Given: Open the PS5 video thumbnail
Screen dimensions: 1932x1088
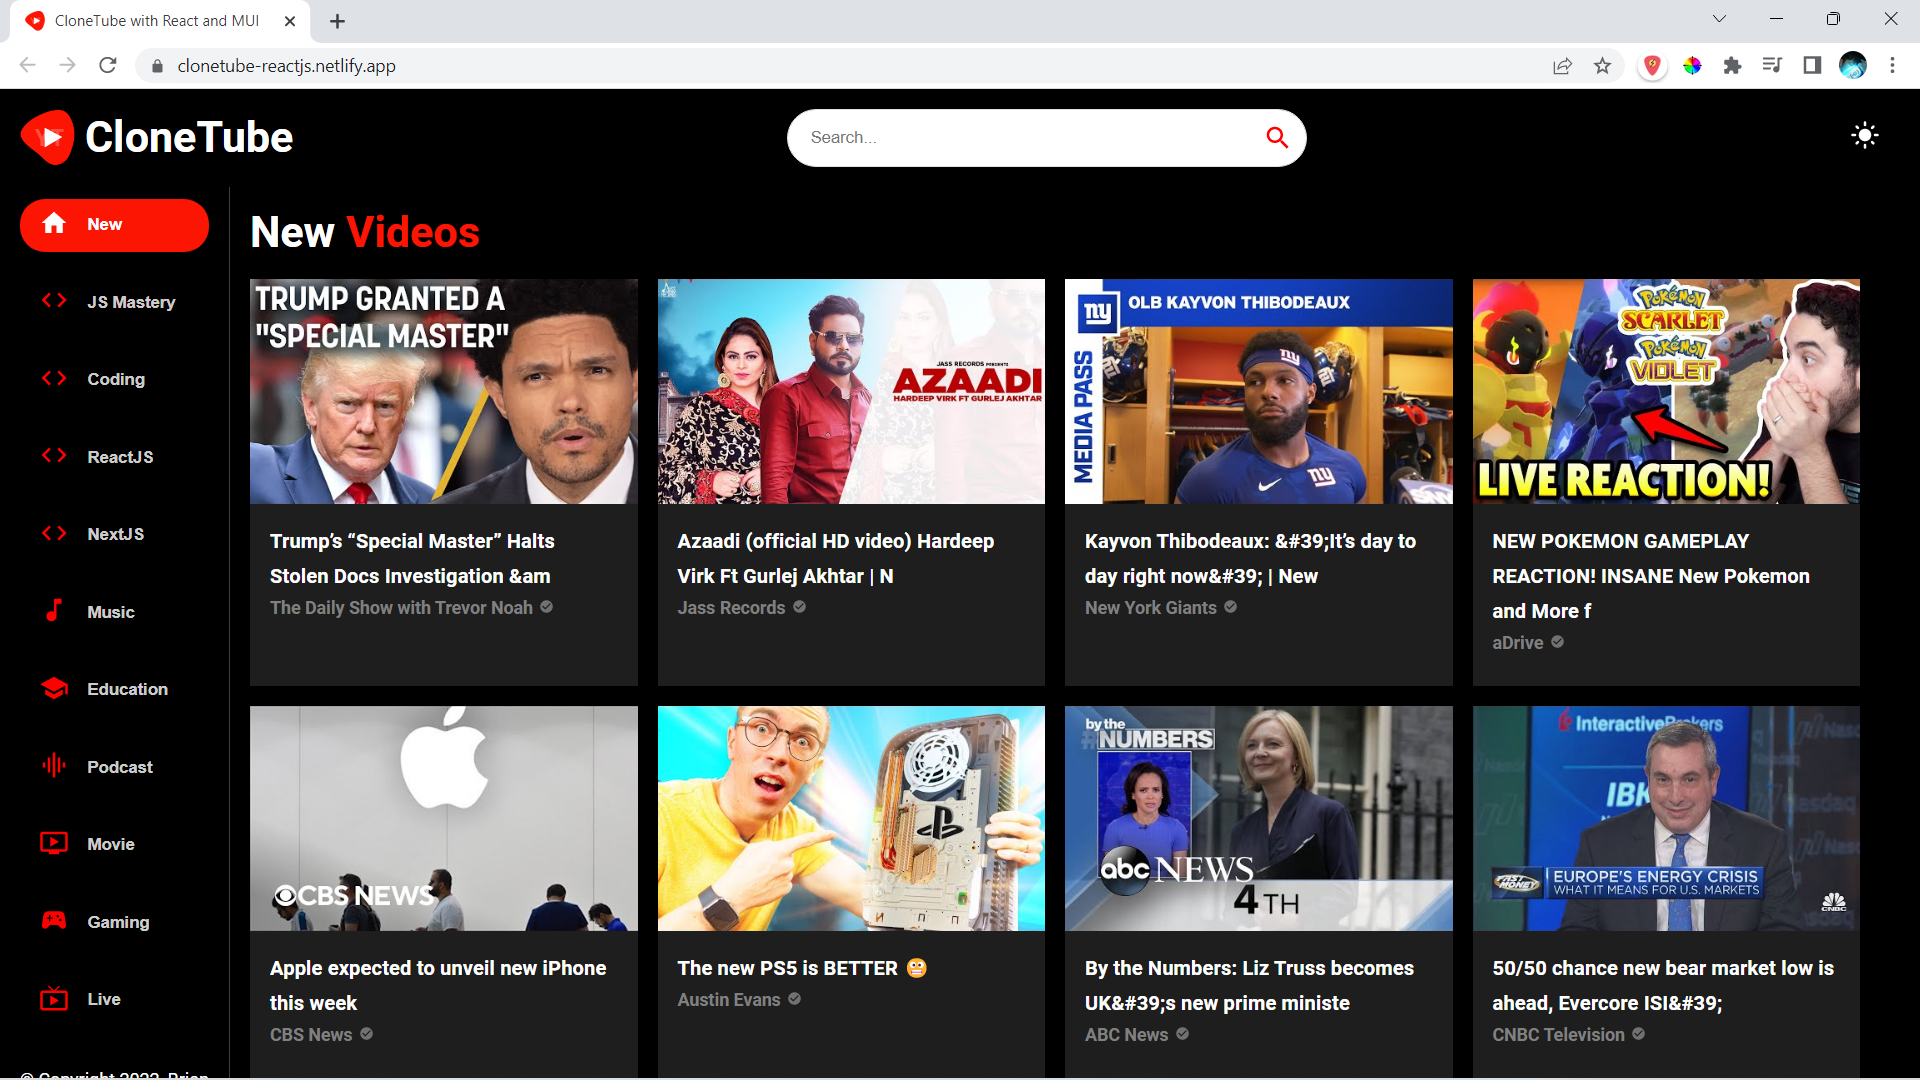Looking at the screenshot, I should pyautogui.click(x=856, y=823).
